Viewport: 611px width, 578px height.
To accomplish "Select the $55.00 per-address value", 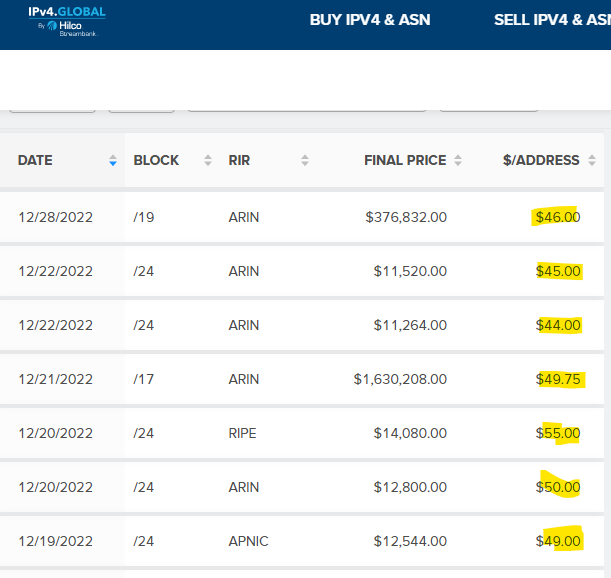I will (558, 433).
